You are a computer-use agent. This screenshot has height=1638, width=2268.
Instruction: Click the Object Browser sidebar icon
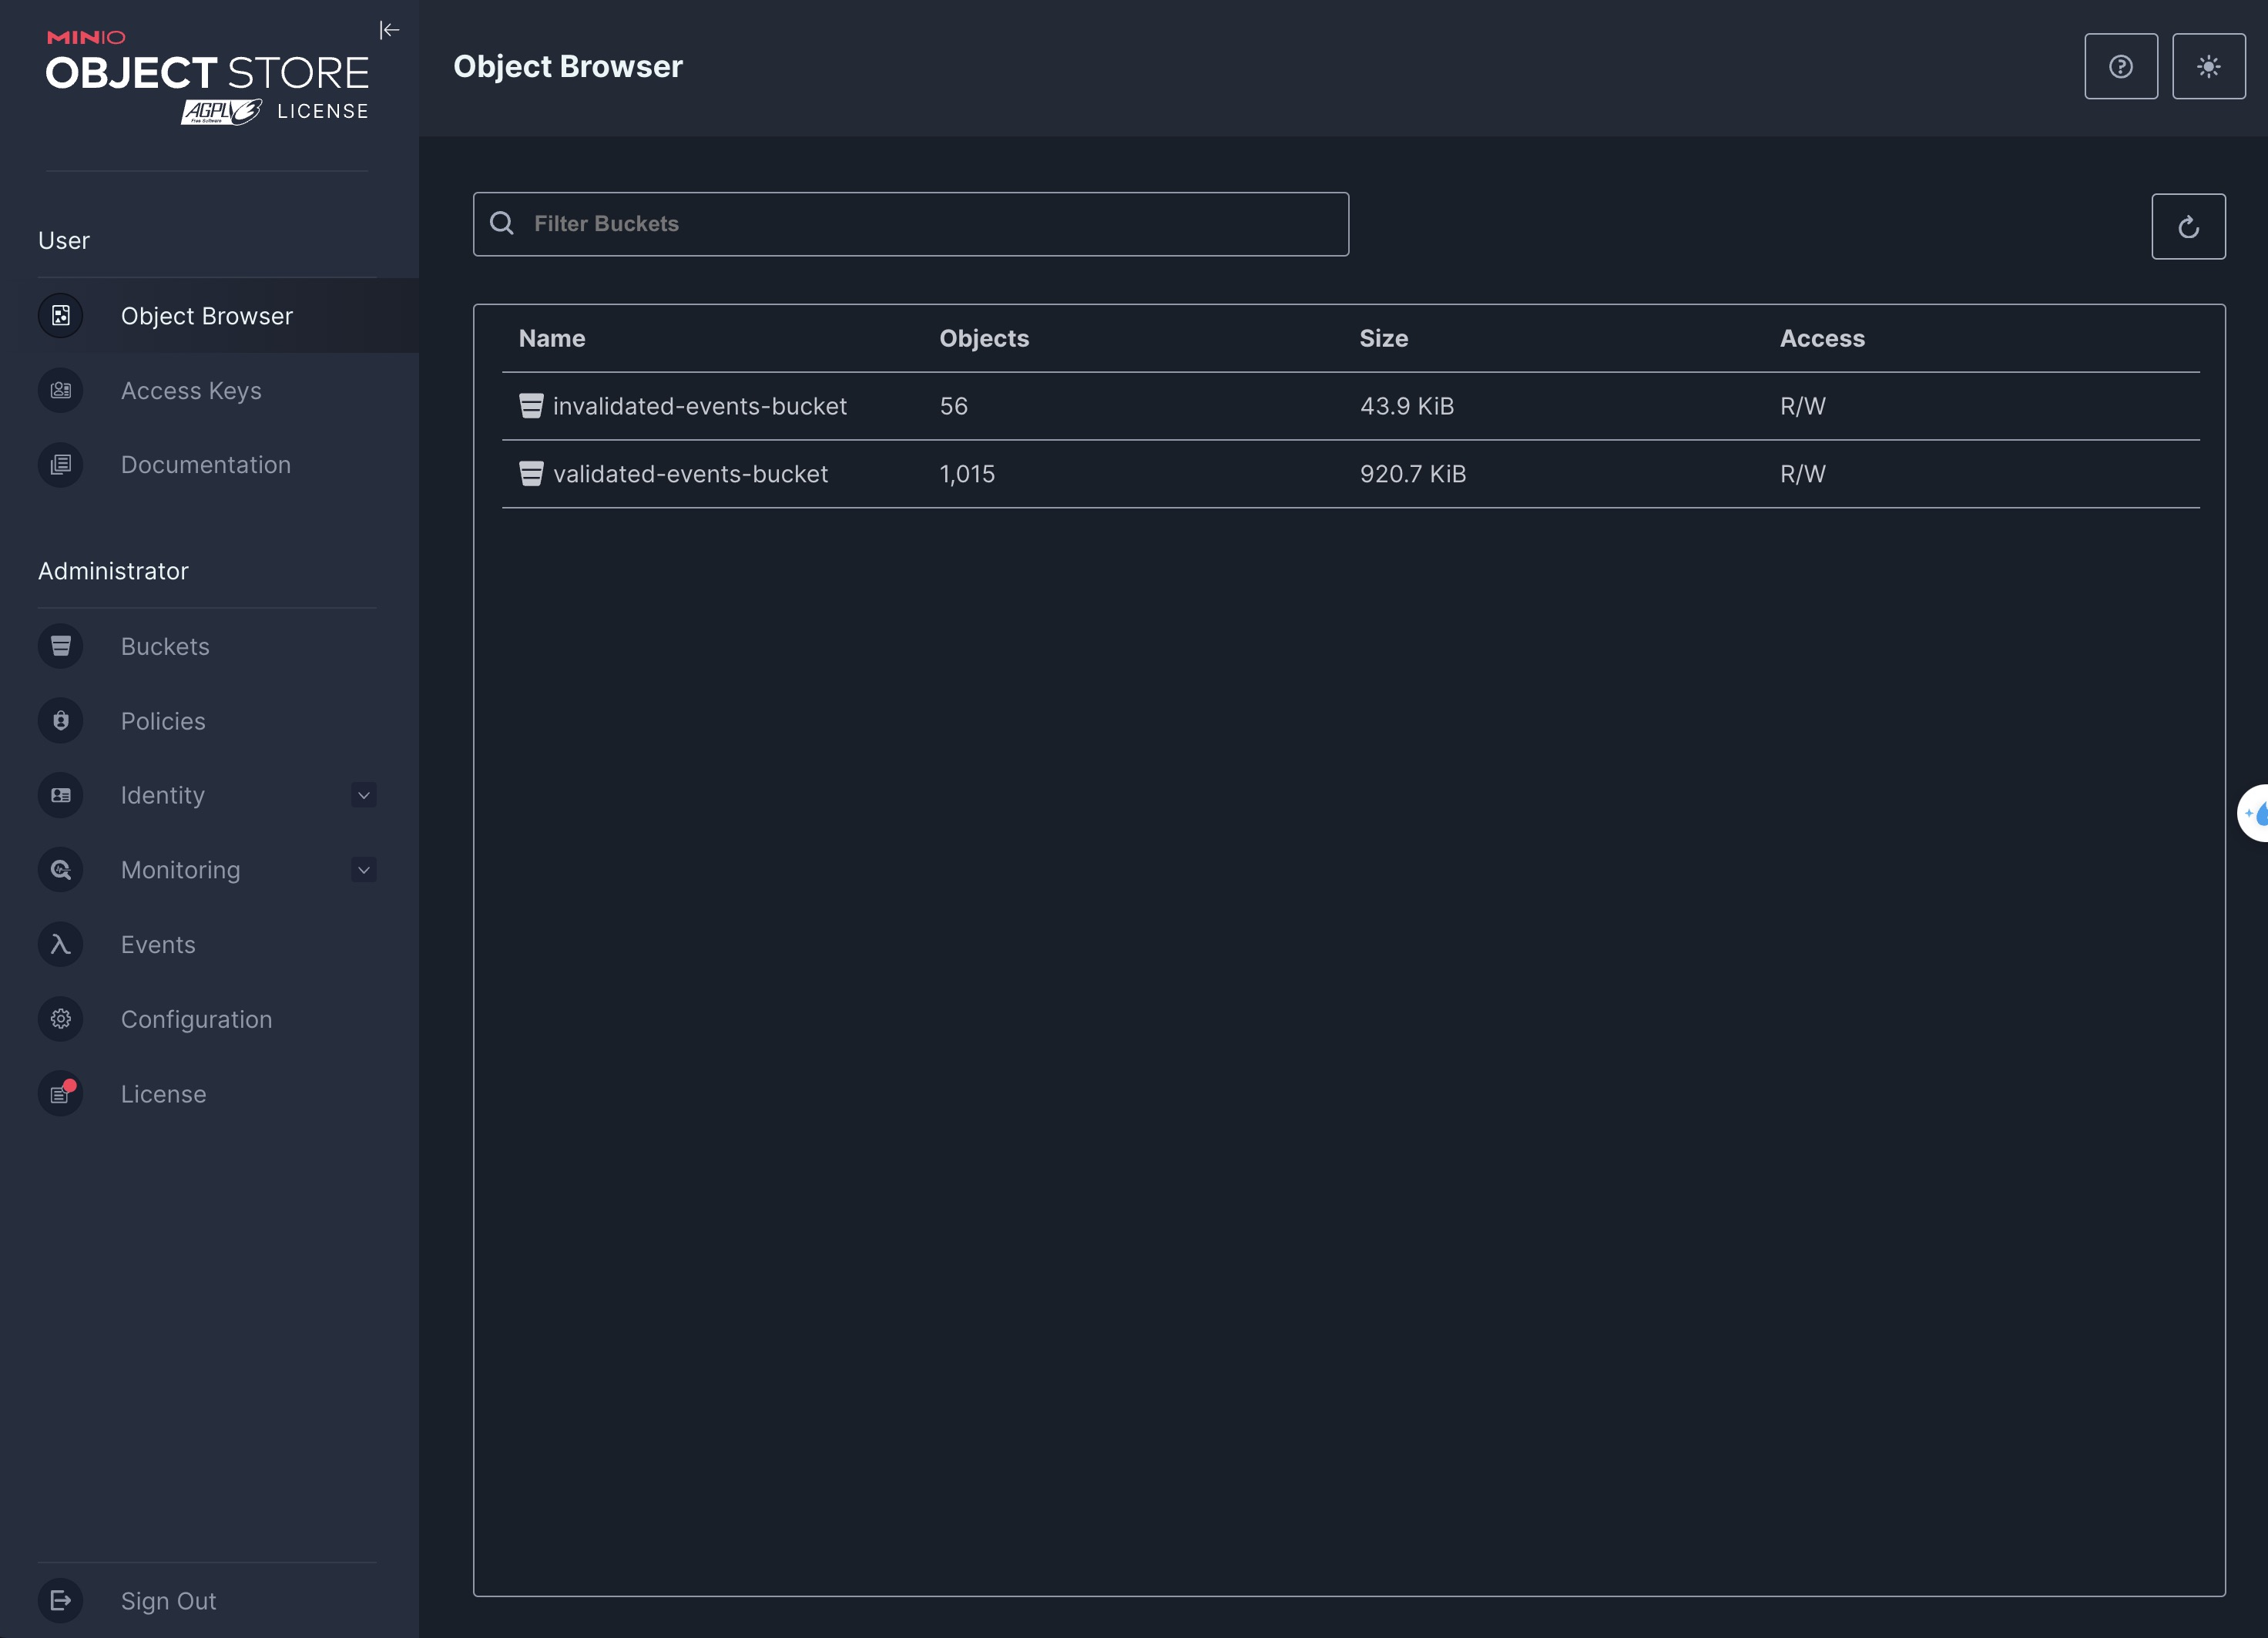tap(61, 316)
